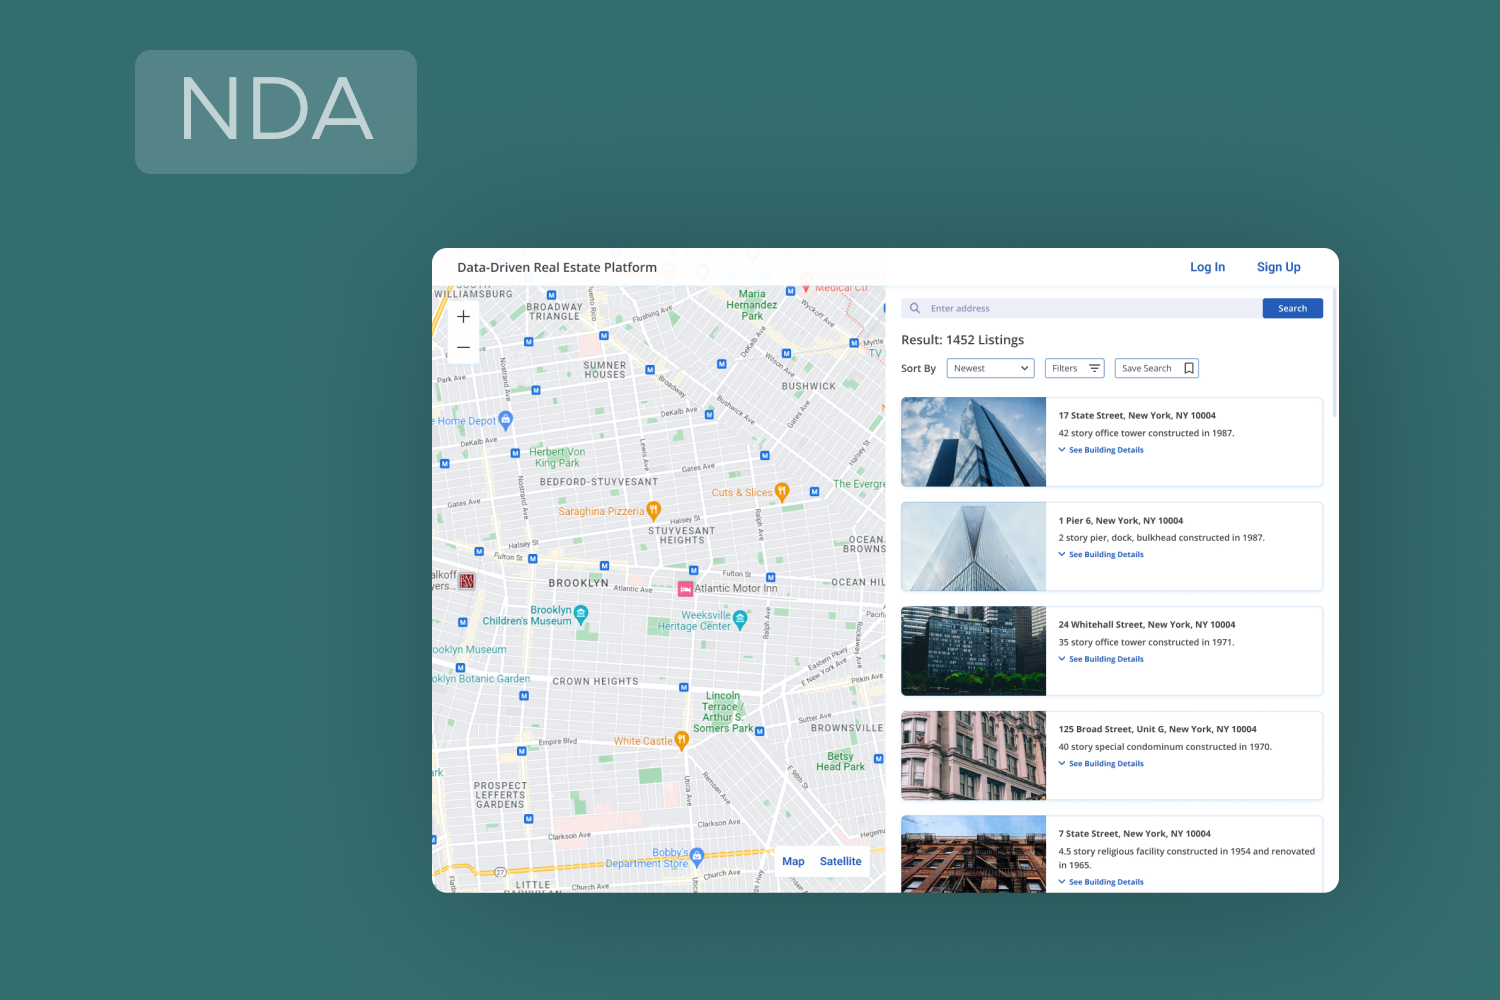
Task: Open the Brooklyn Children's Museum pin
Action: (x=581, y=614)
